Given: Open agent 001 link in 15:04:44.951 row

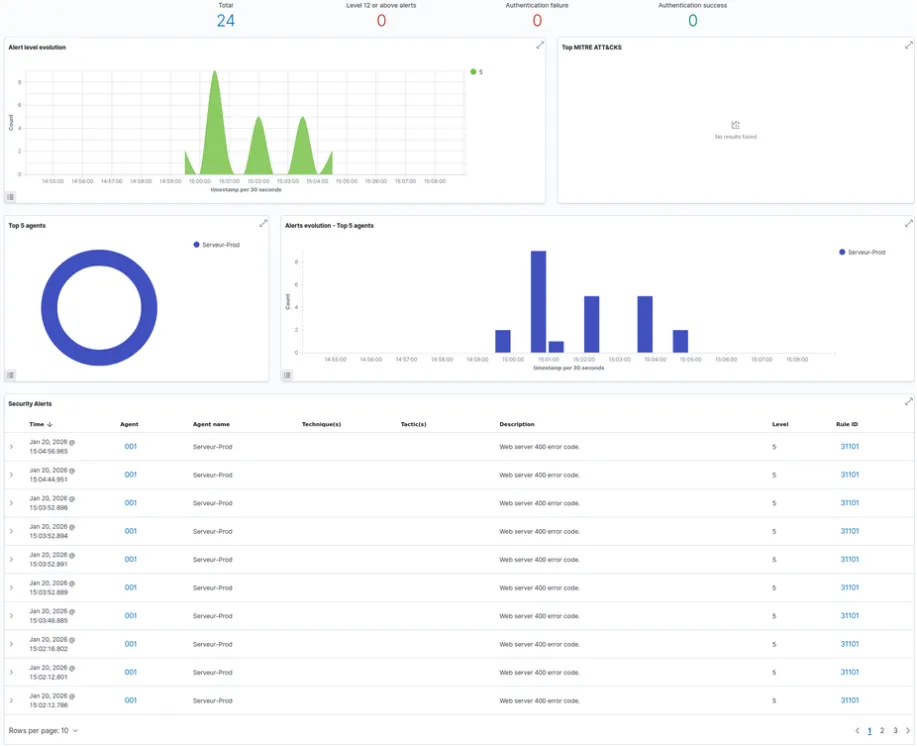Looking at the screenshot, I should point(130,475).
